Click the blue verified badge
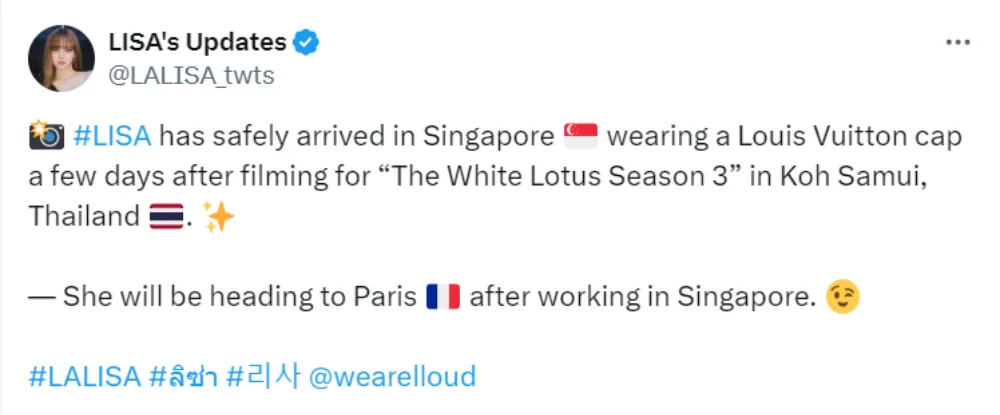 coord(306,43)
